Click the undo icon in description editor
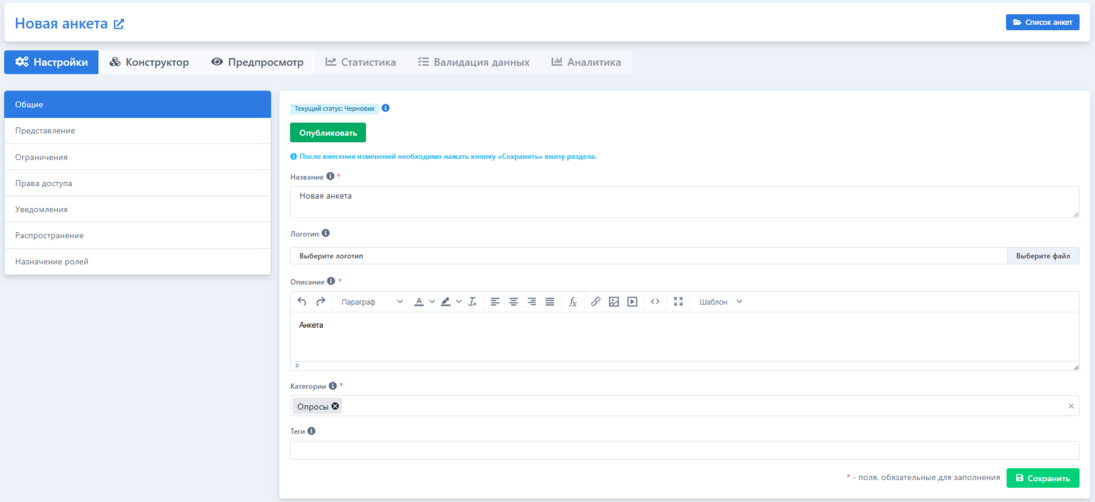The height and width of the screenshot is (502, 1095). 302,302
